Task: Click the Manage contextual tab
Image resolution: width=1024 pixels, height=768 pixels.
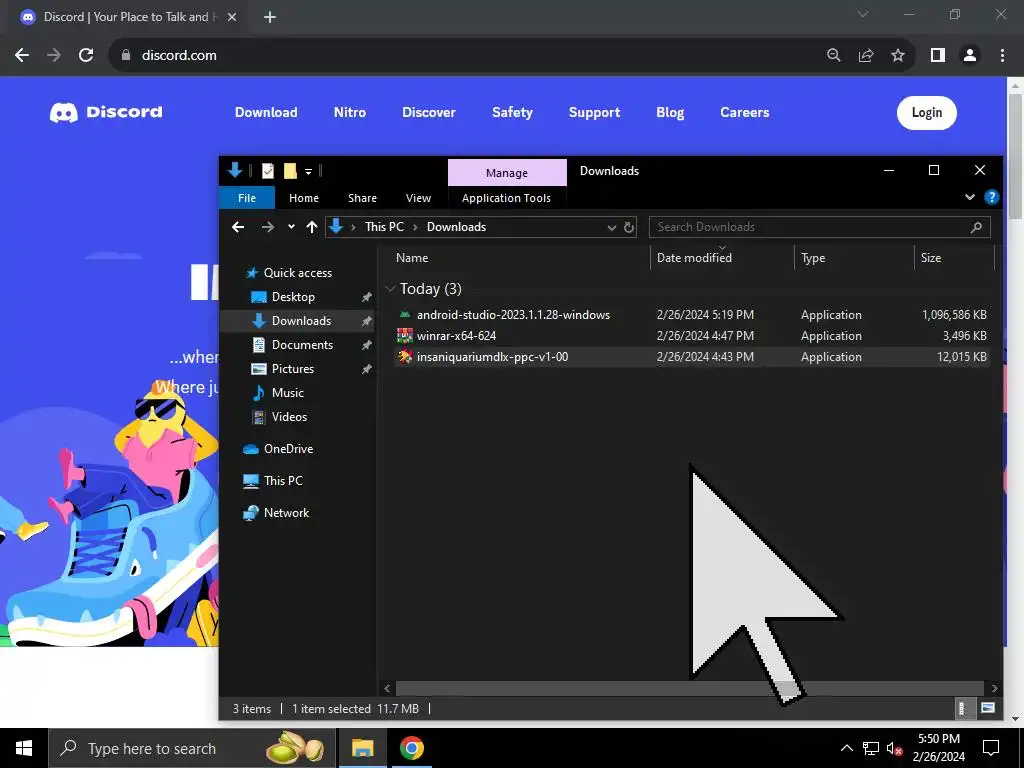Action: (x=507, y=173)
